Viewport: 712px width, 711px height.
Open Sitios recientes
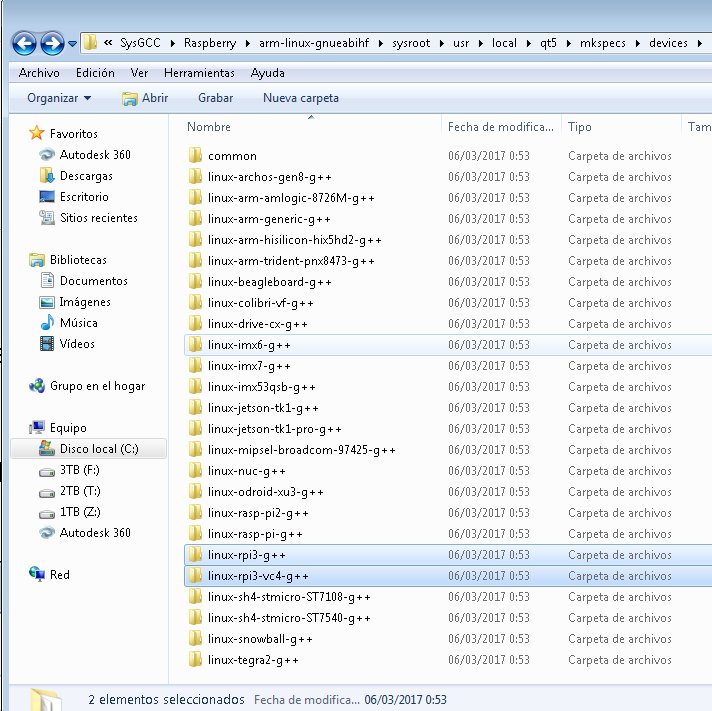click(99, 217)
